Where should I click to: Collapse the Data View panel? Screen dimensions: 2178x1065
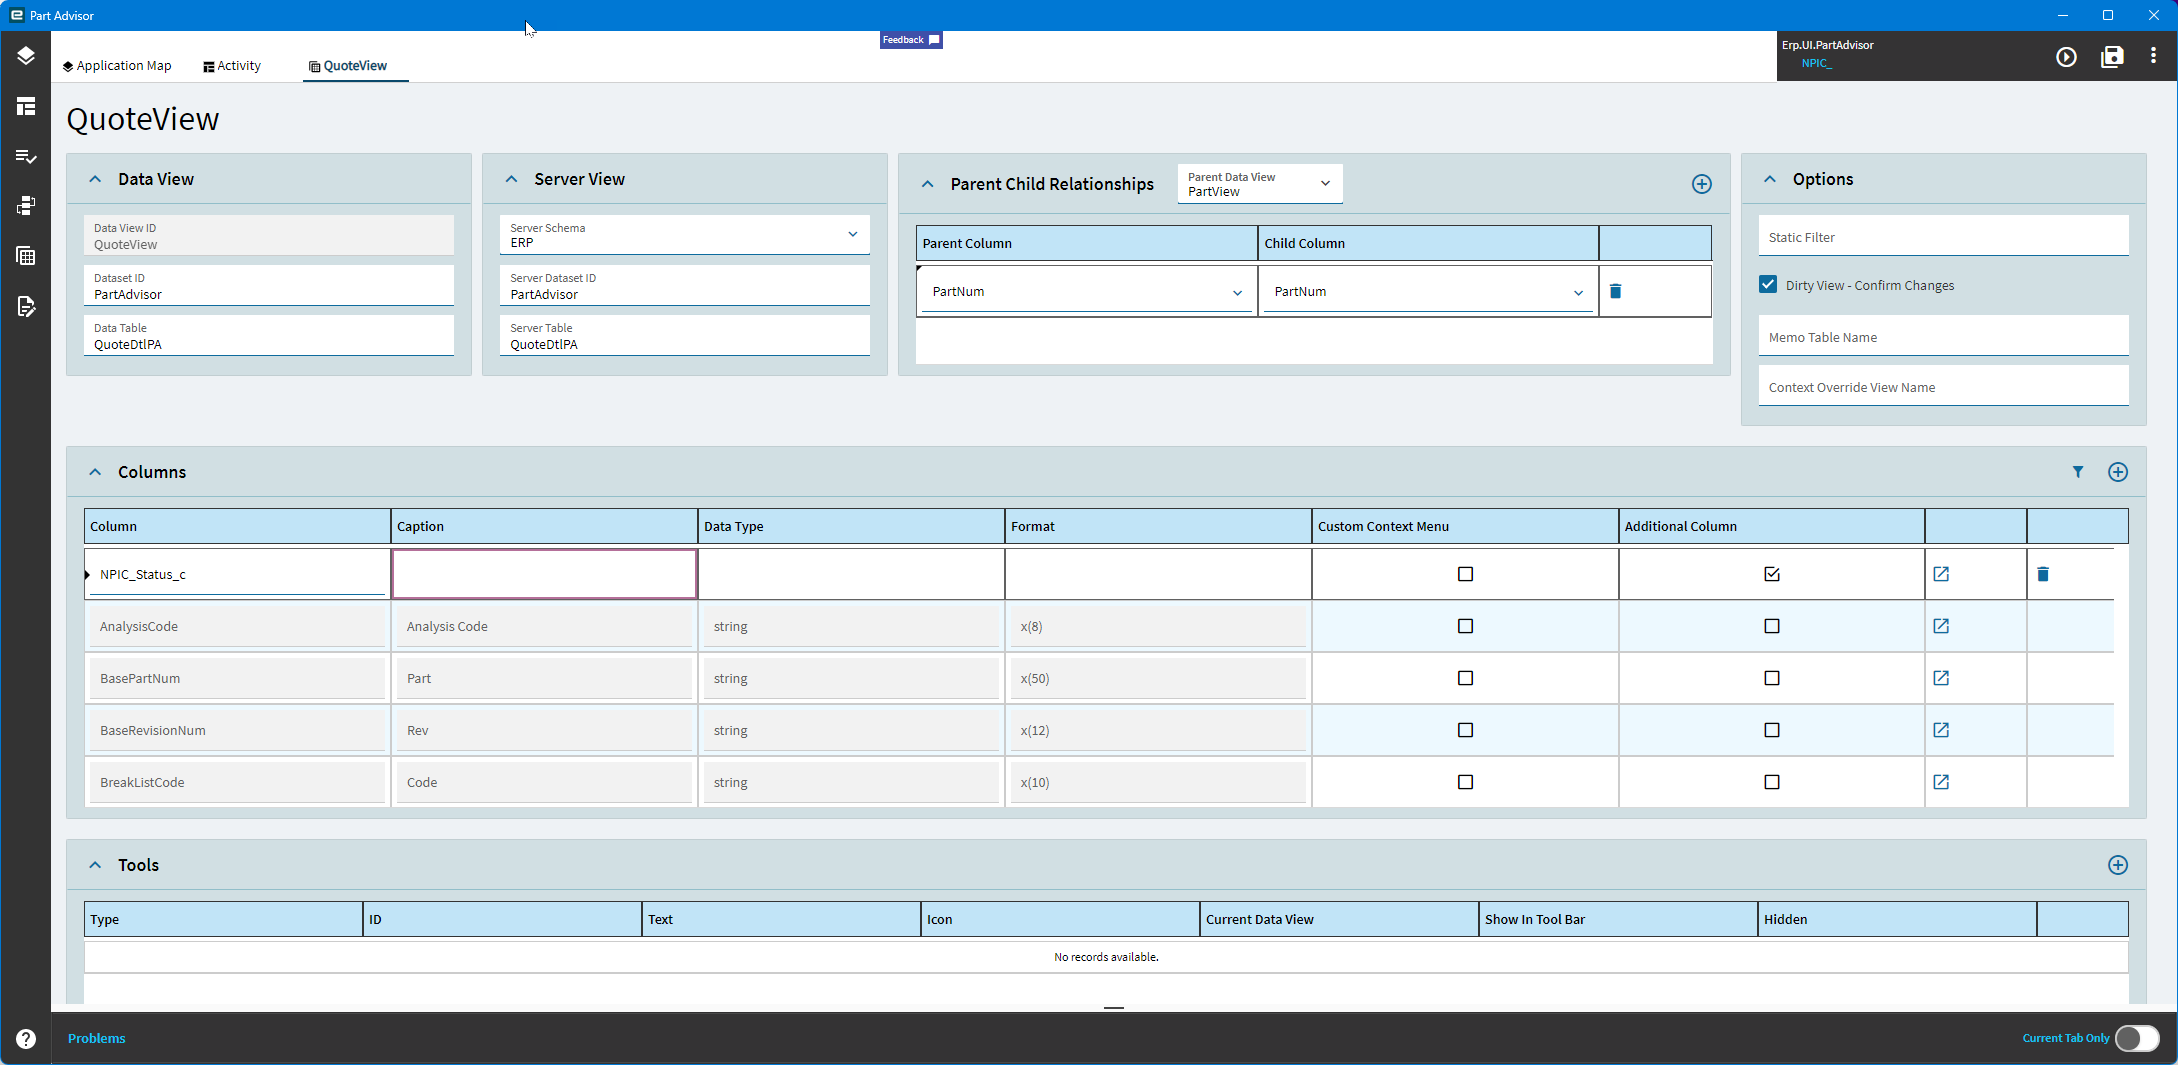click(95, 179)
